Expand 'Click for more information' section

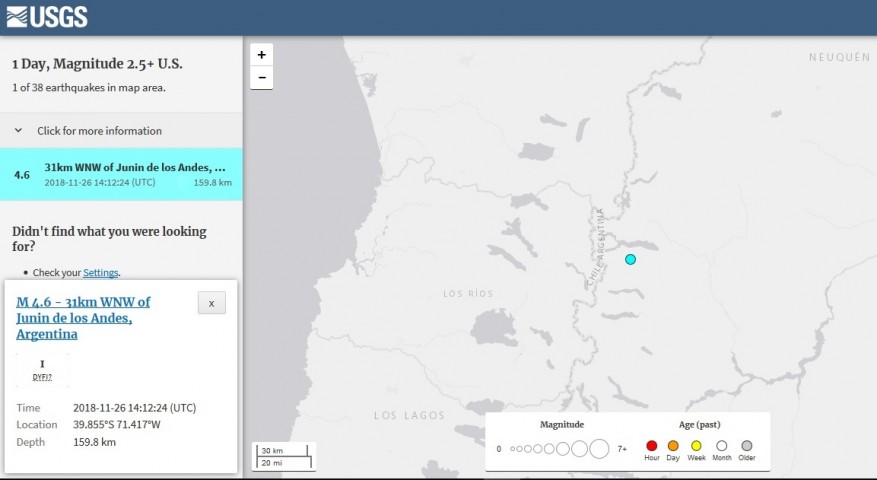tap(99, 131)
